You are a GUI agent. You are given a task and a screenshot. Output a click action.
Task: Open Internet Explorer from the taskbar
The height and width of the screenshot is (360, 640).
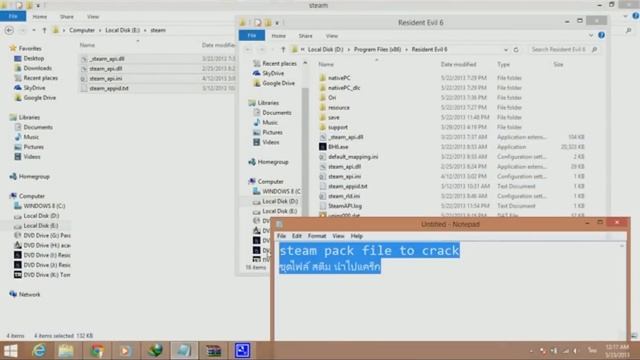(x=39, y=350)
